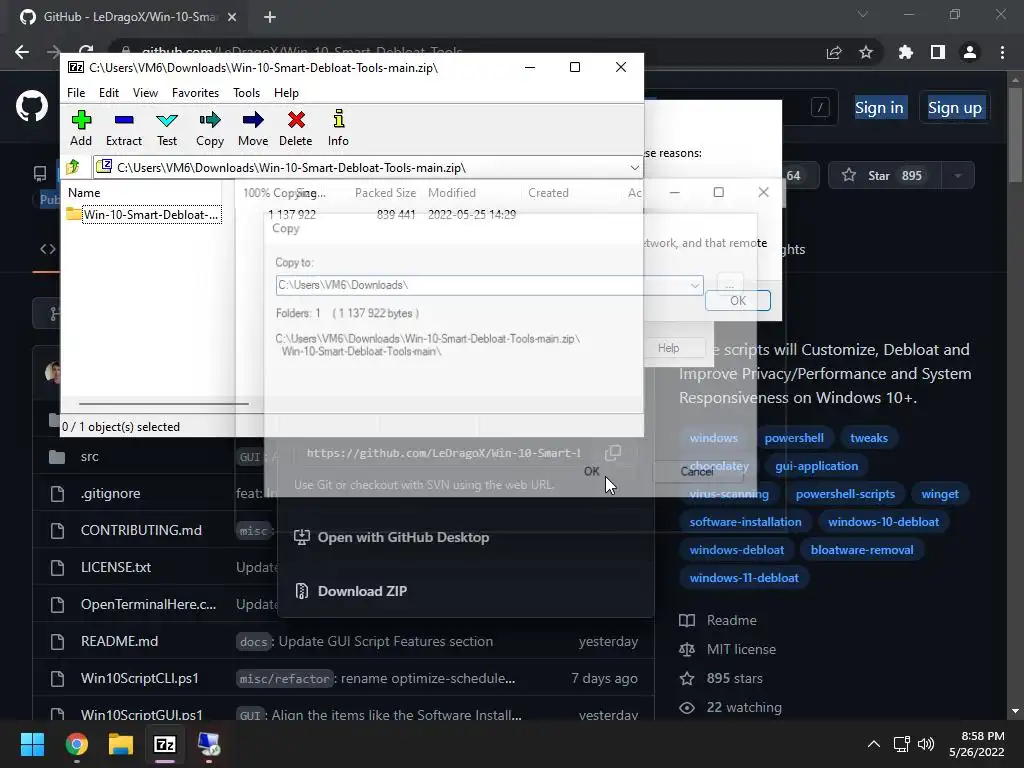Open the Help menu in 7-Zip

tap(286, 93)
